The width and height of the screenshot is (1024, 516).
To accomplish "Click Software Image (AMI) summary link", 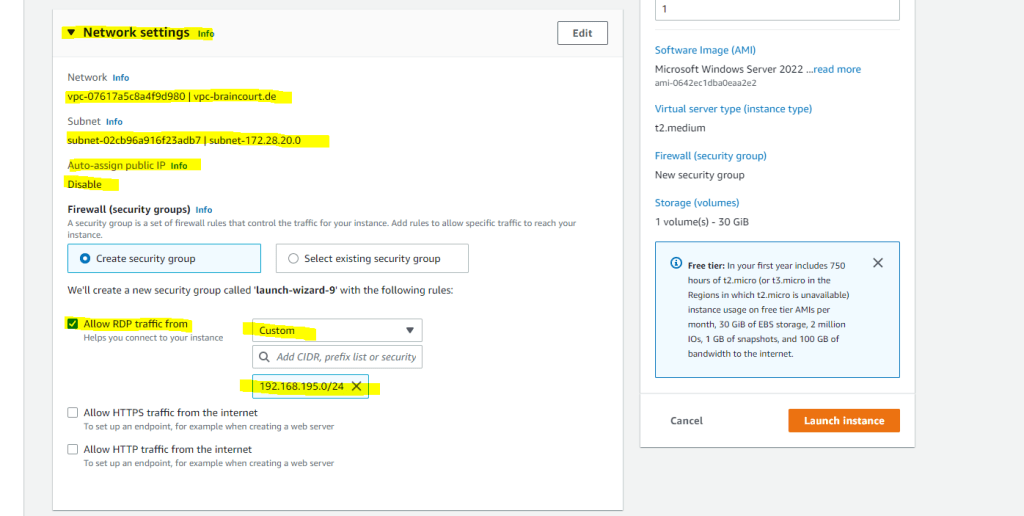I will pos(705,50).
